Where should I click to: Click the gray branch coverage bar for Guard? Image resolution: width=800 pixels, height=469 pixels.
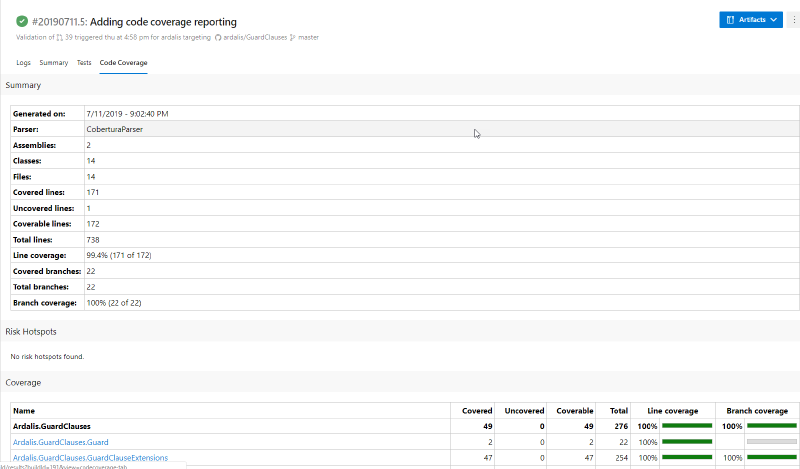click(771, 441)
